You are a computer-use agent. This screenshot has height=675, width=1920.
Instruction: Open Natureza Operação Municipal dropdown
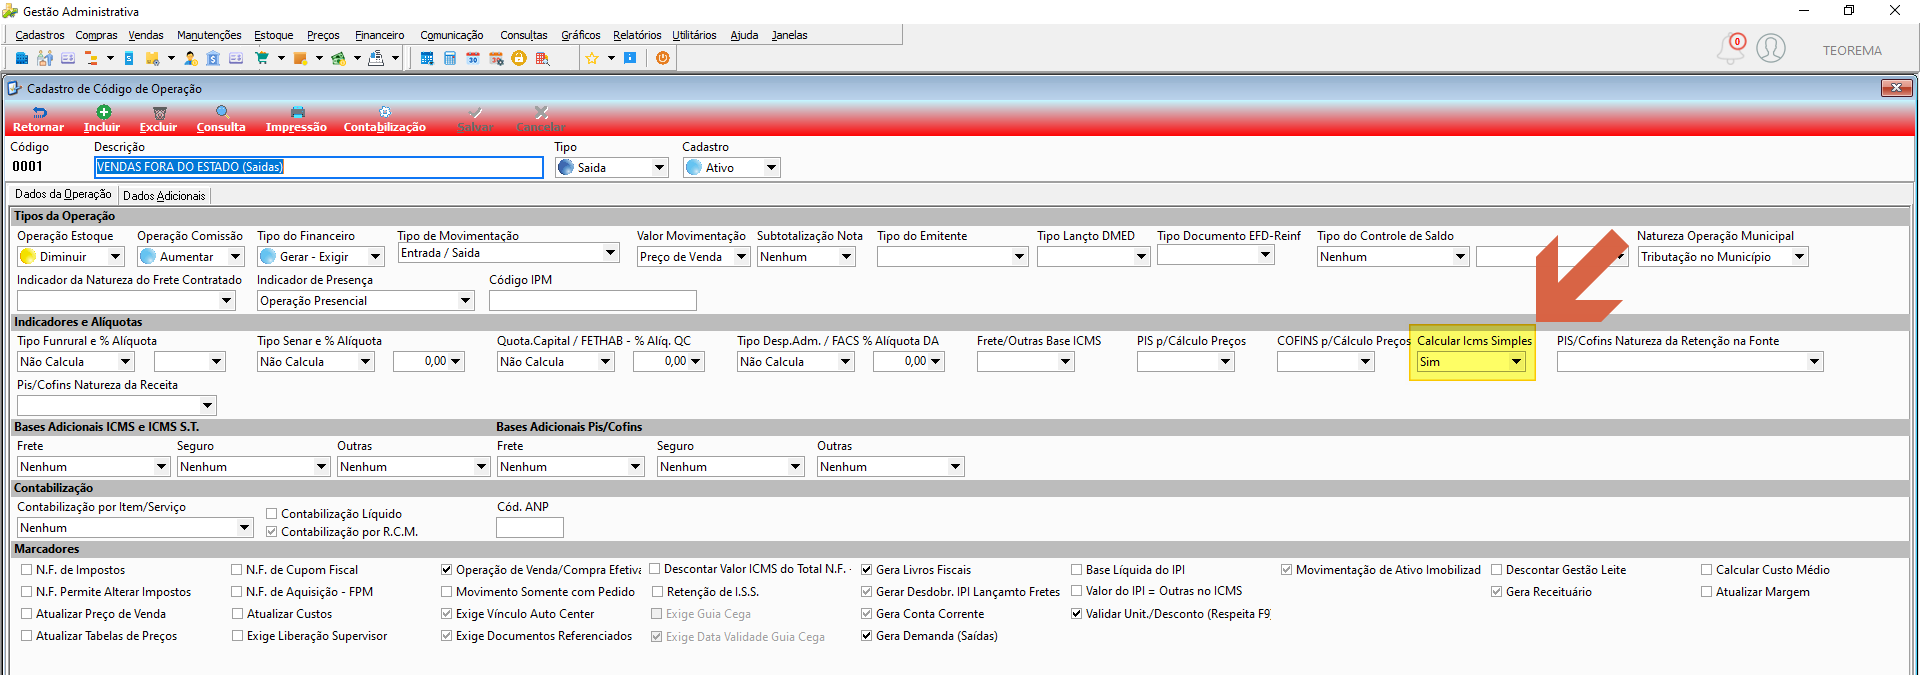click(x=1722, y=257)
